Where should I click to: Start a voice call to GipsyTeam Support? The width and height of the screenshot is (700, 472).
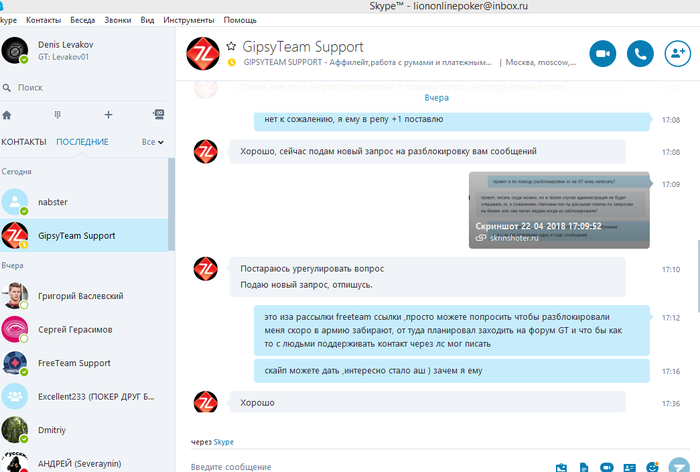click(x=640, y=54)
